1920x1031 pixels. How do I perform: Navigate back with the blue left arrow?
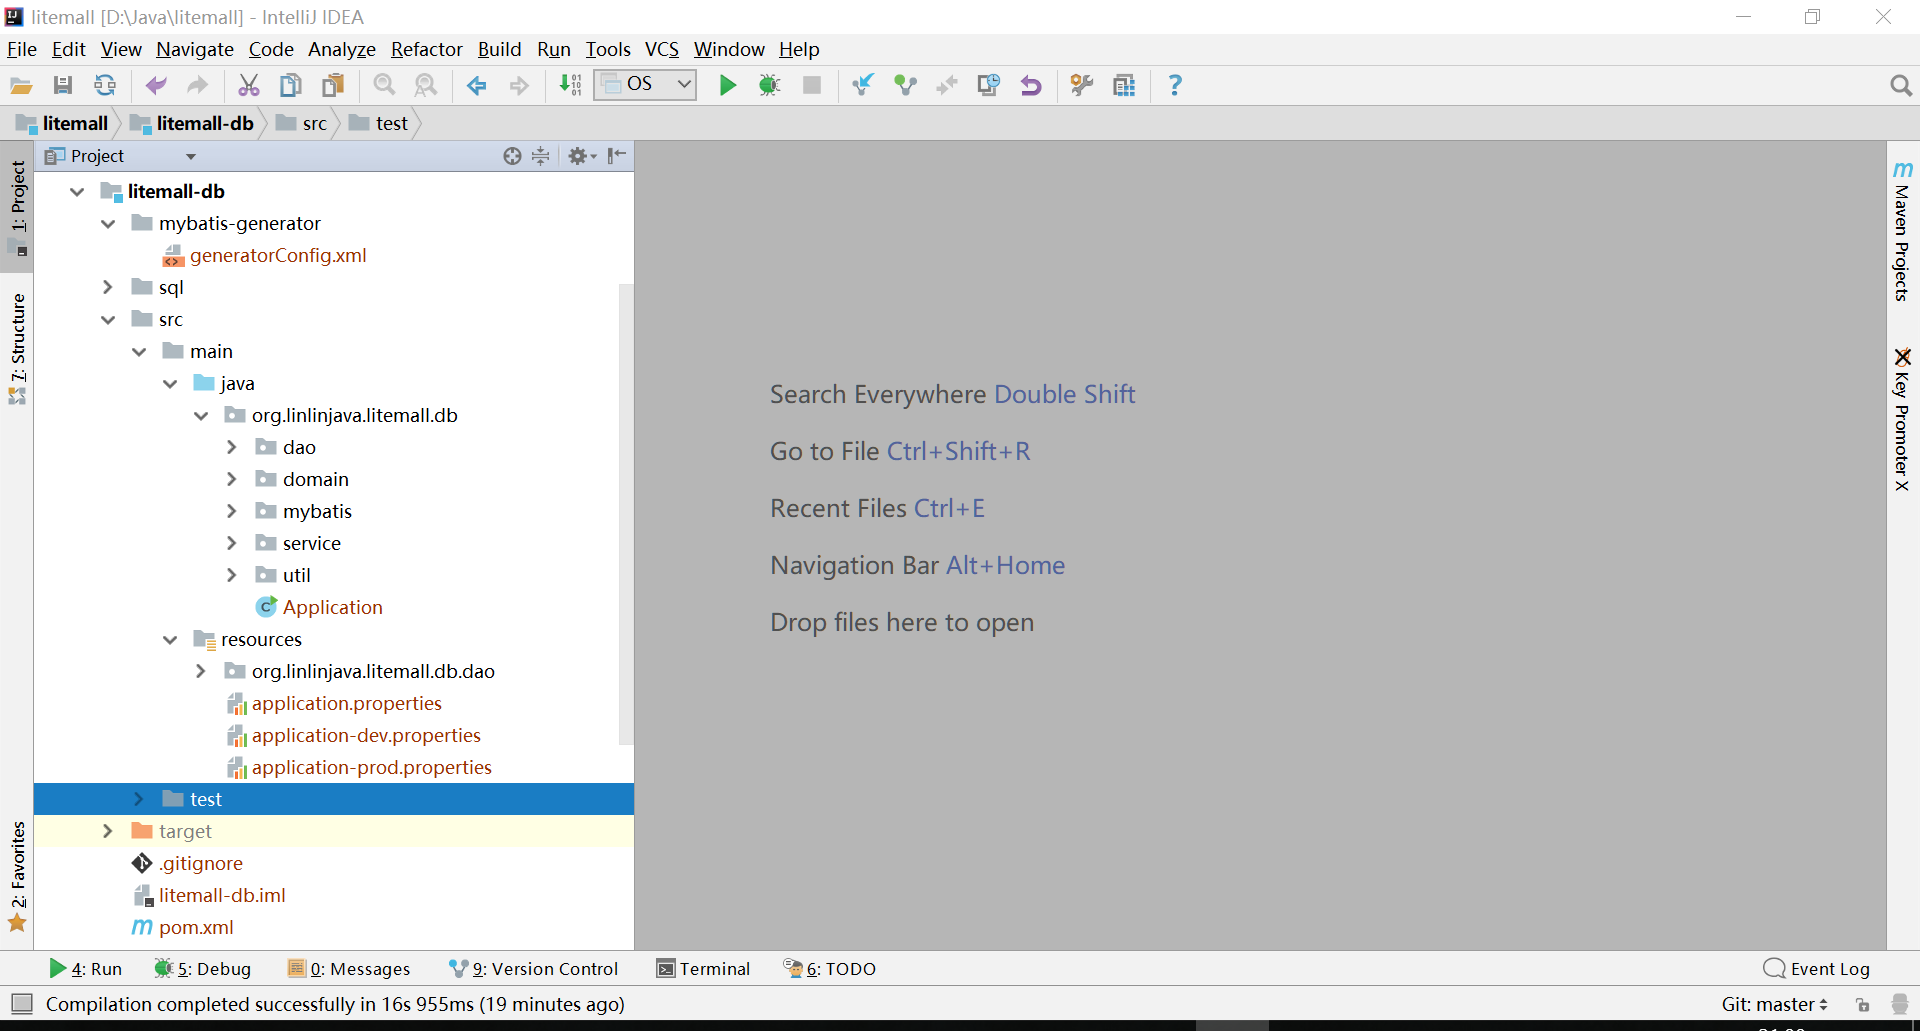tap(477, 86)
